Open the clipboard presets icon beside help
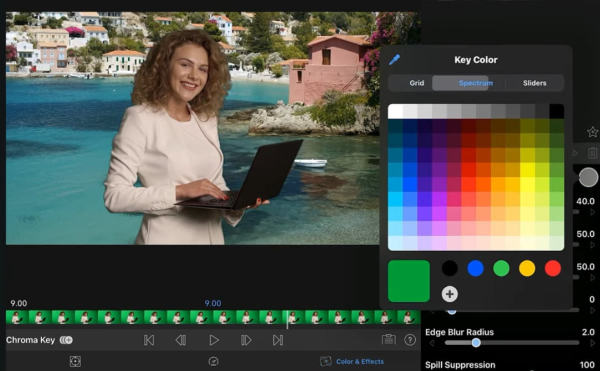The height and width of the screenshot is (371, 600). [388, 339]
